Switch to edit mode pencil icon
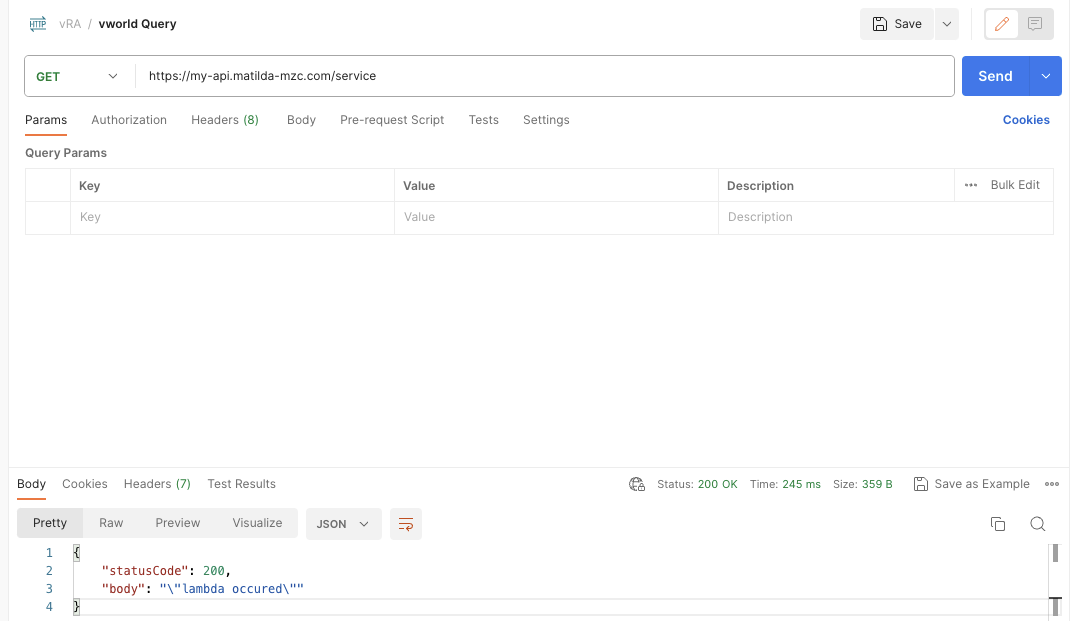The width and height of the screenshot is (1074, 621). pos(1001,24)
